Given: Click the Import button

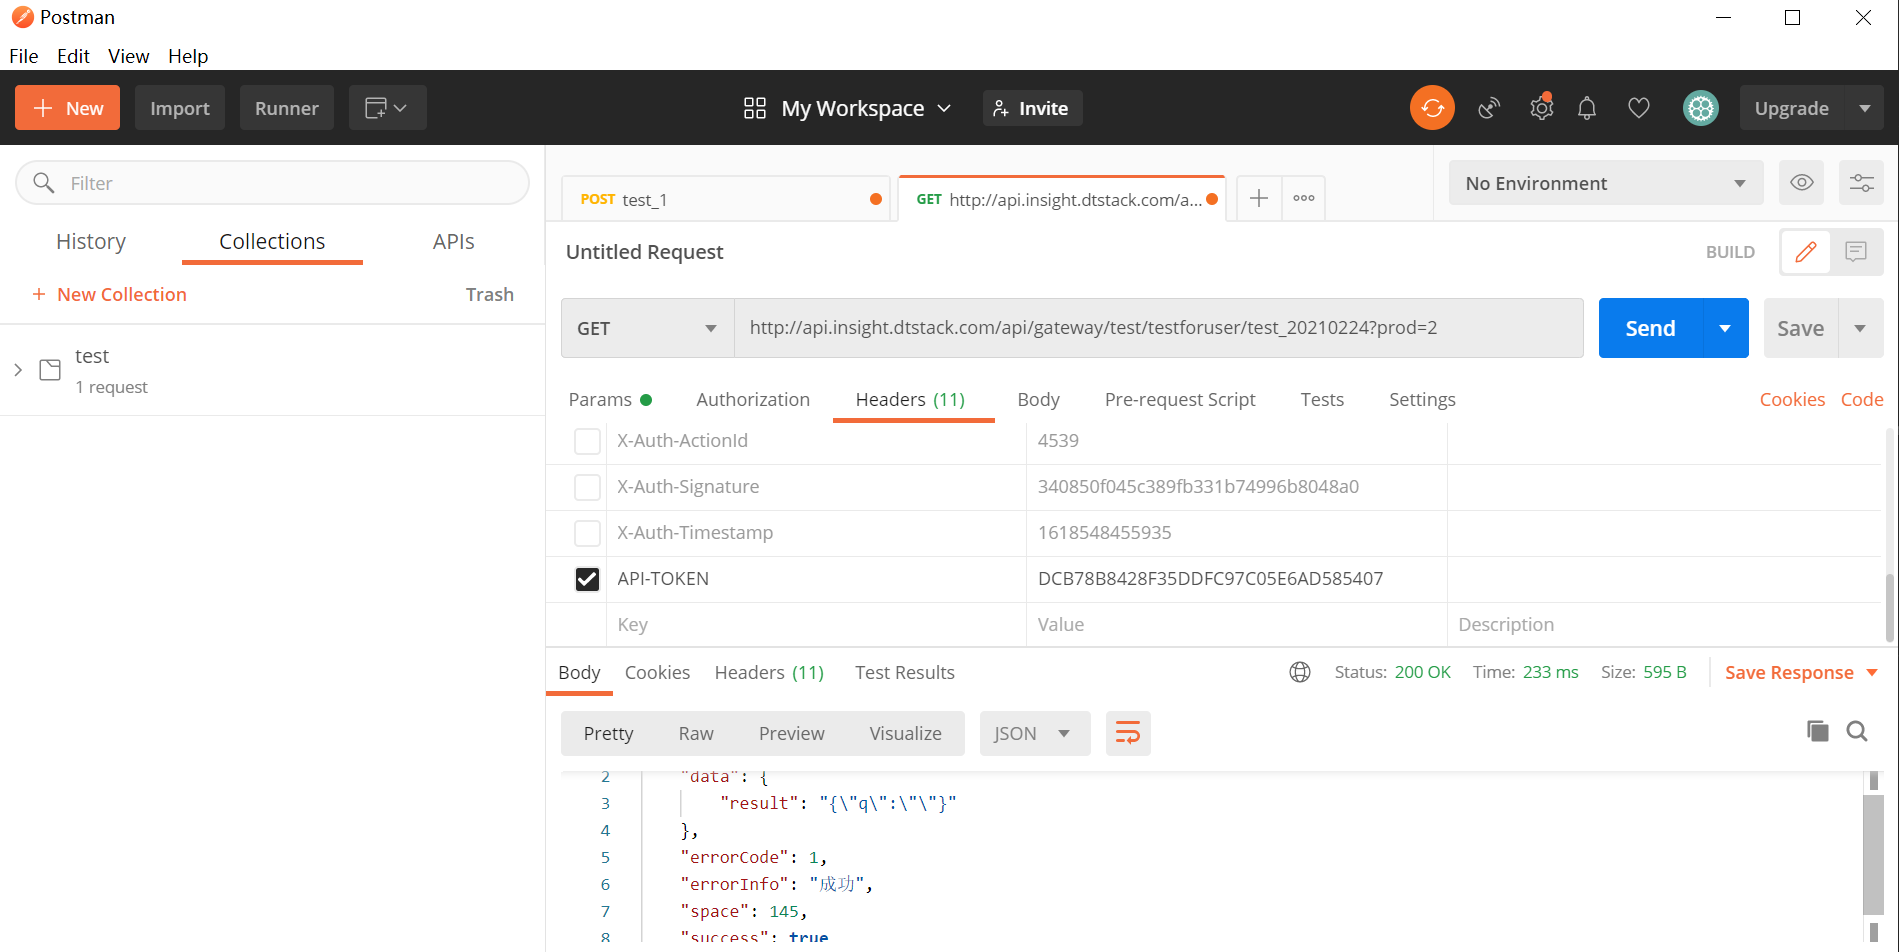Looking at the screenshot, I should click(180, 108).
